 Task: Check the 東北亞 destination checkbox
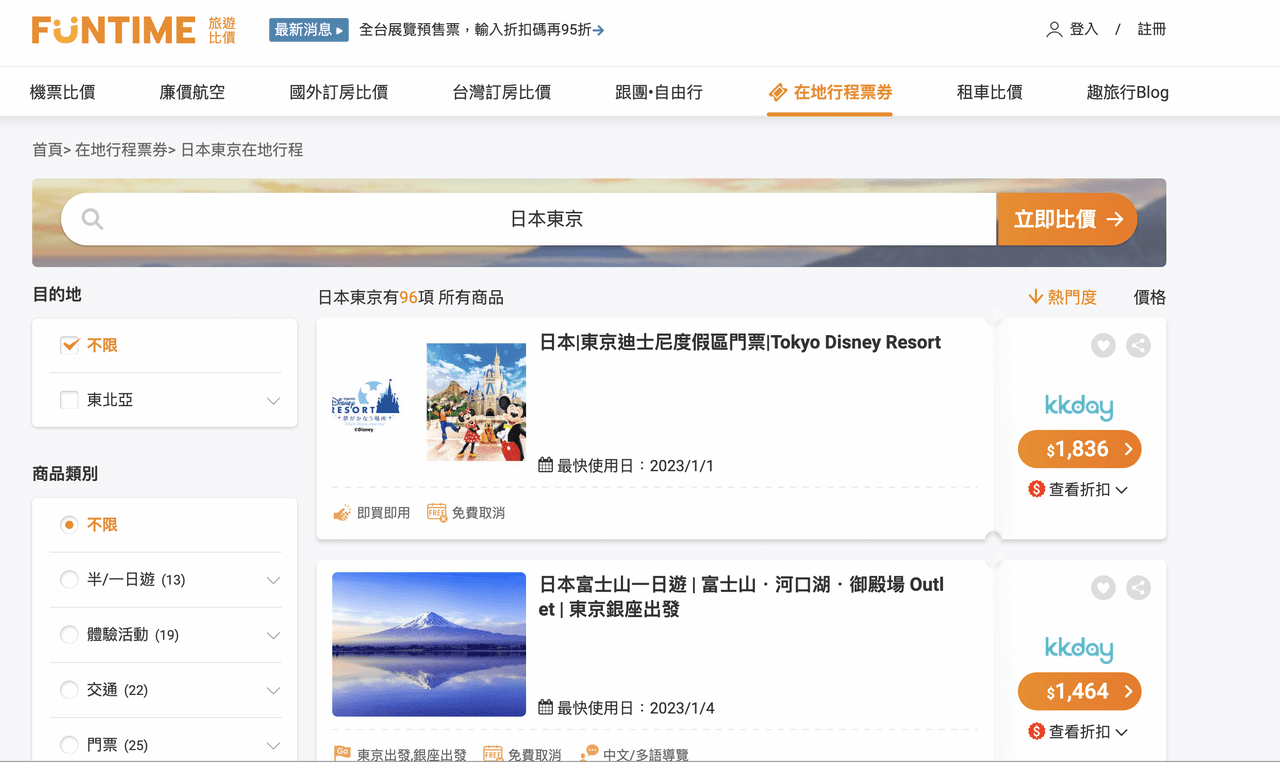point(70,400)
